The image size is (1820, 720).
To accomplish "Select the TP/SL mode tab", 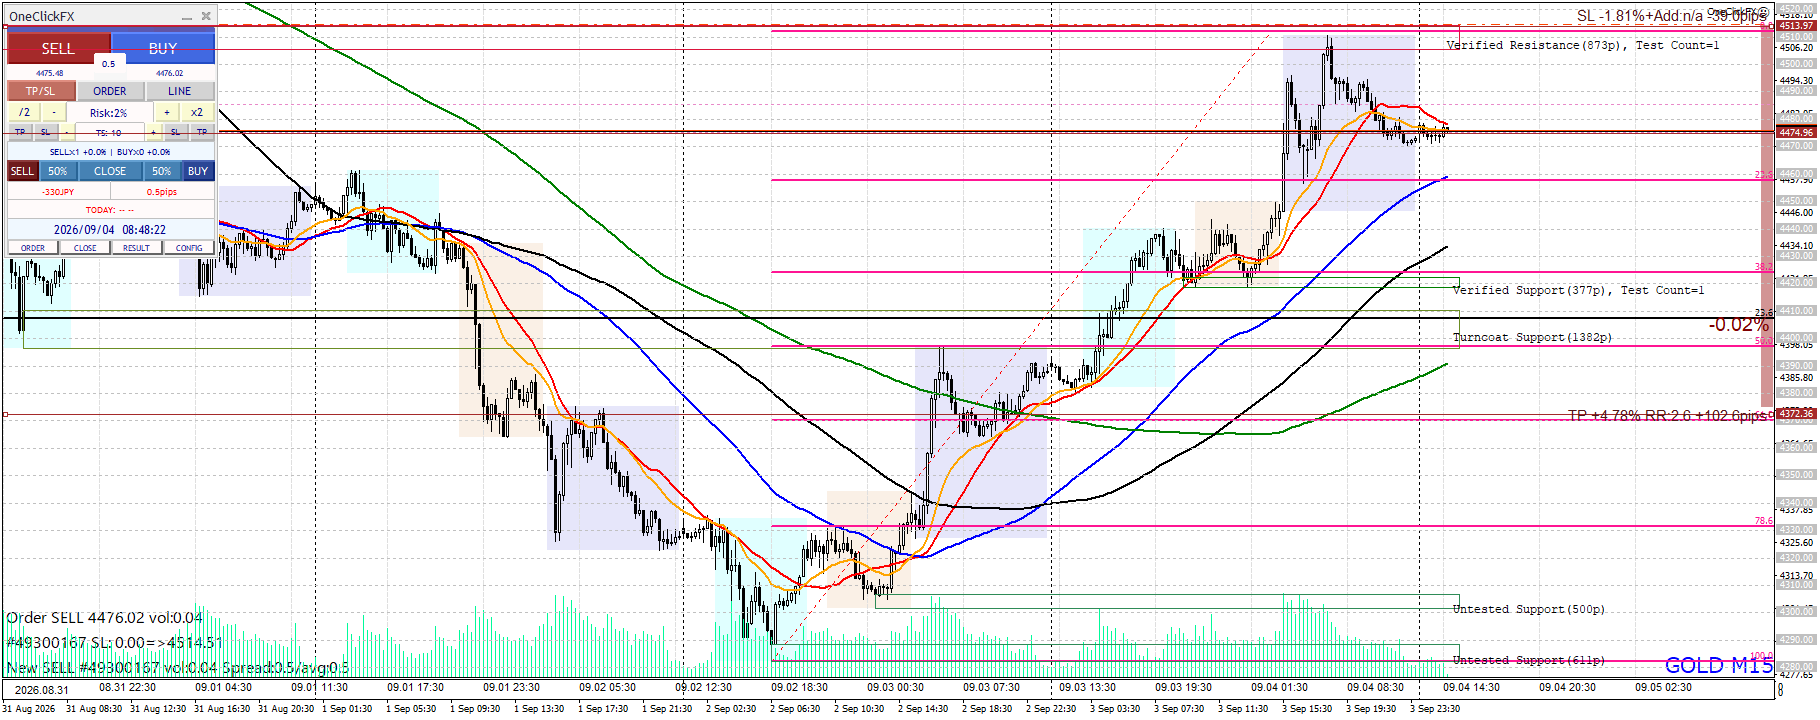I will (x=41, y=91).
